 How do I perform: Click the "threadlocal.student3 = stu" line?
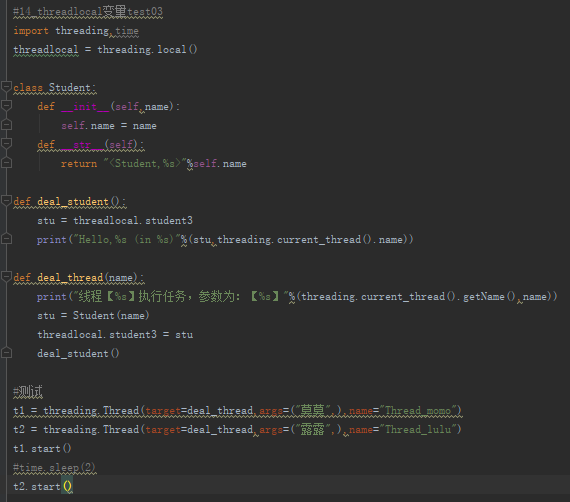(x=115, y=334)
